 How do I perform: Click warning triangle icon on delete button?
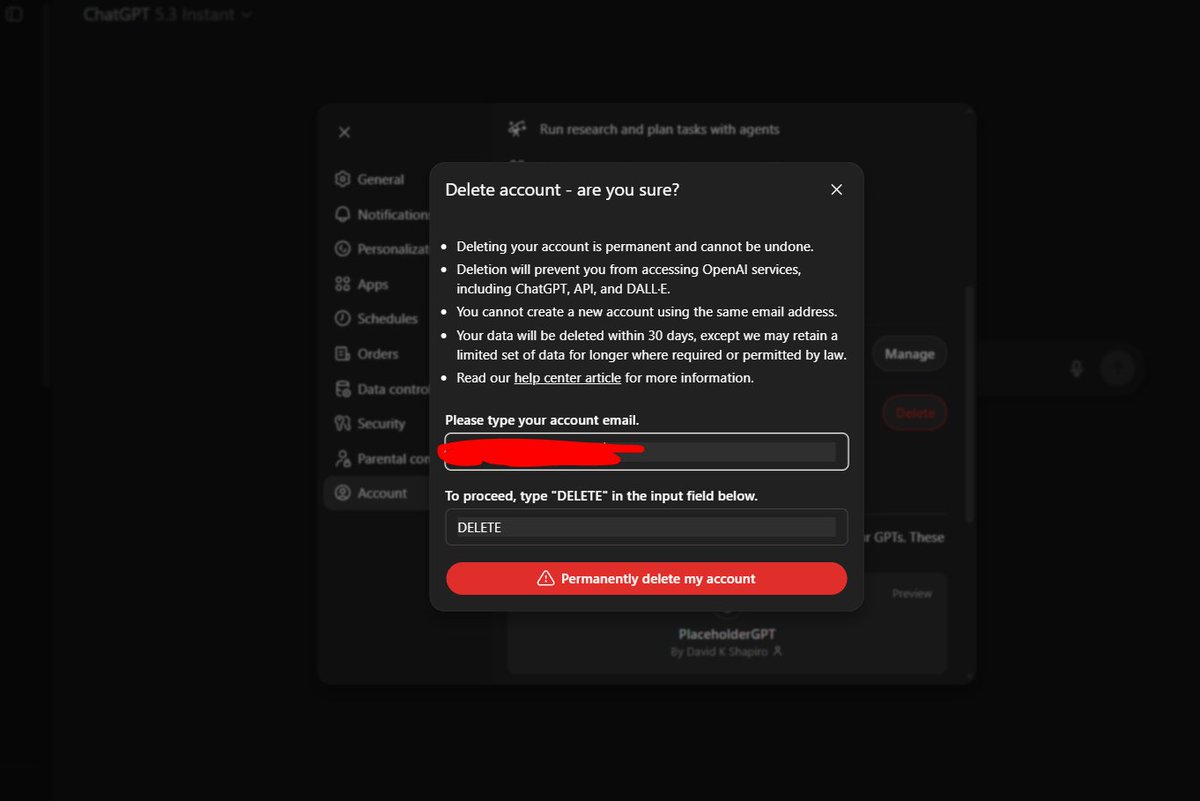click(x=546, y=579)
